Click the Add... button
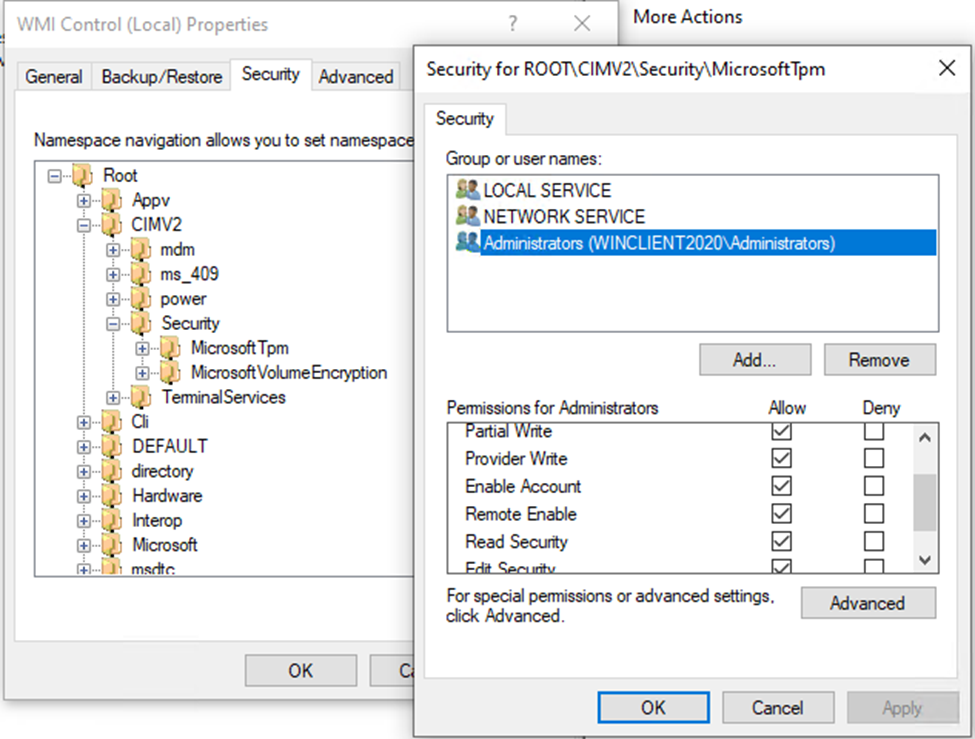 [x=755, y=360]
